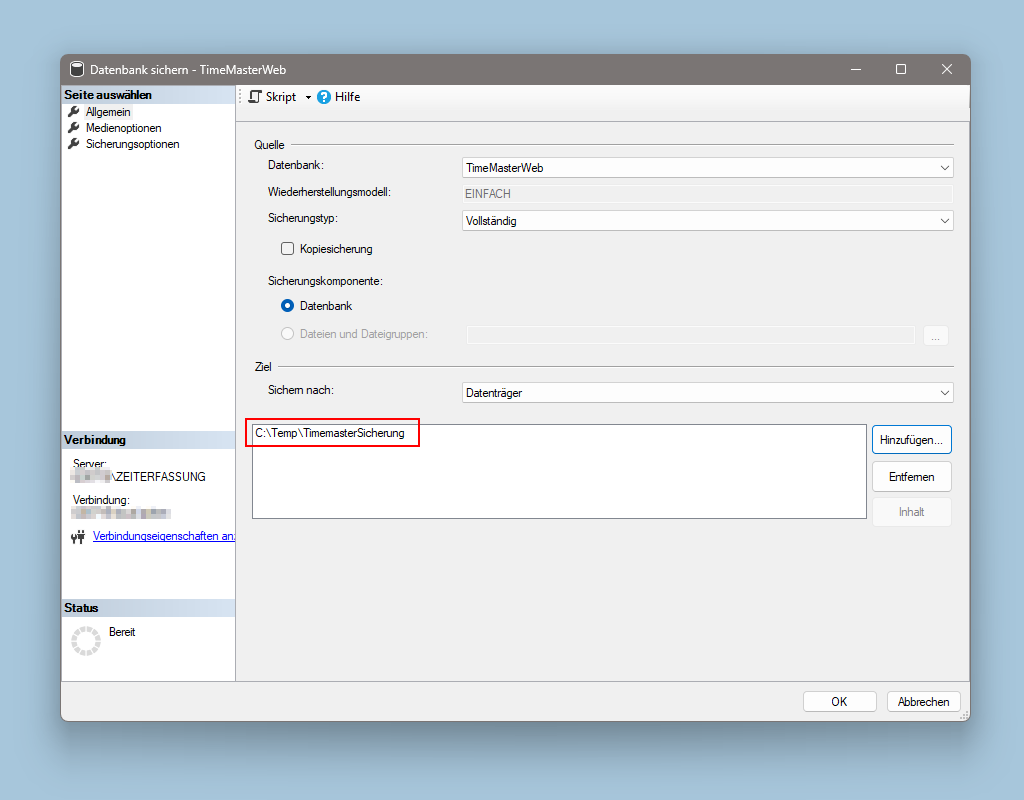The image size is (1024, 800).
Task: Open the Verbindungseigenschaften link
Action: [x=163, y=536]
